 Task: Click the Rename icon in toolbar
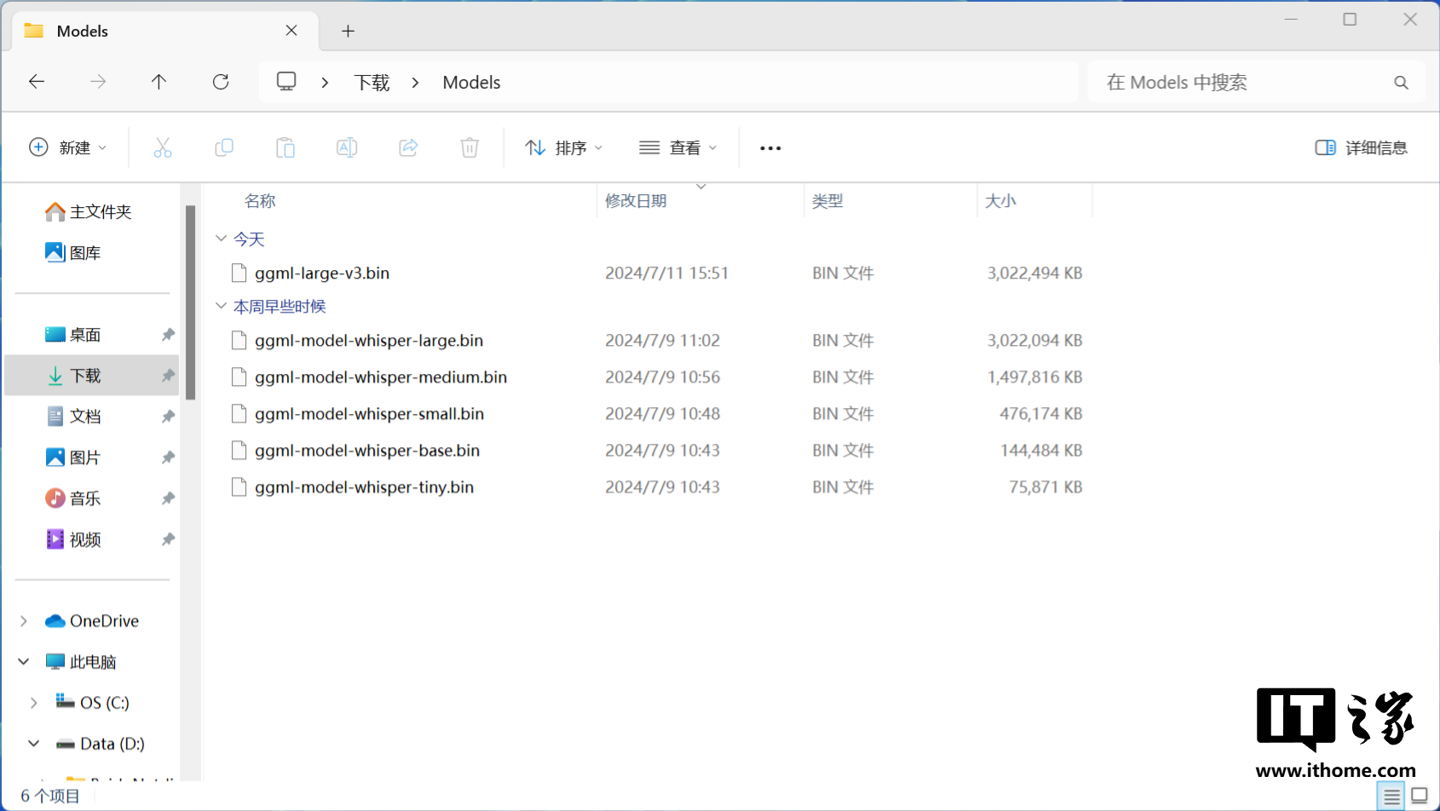pyautogui.click(x=347, y=148)
